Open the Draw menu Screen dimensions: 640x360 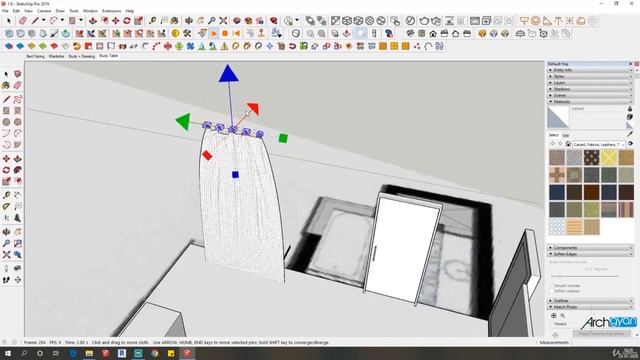tap(60, 11)
